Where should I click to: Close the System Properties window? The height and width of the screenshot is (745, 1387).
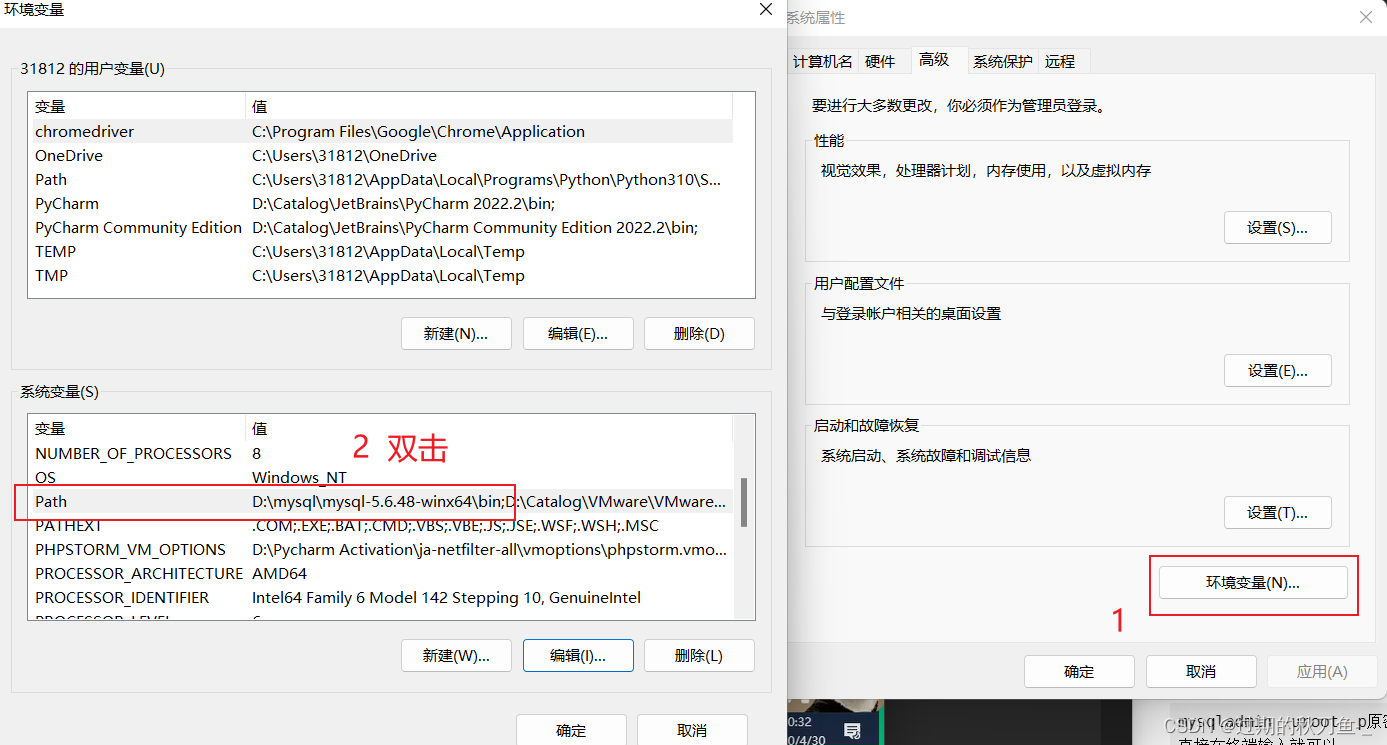(1366, 17)
